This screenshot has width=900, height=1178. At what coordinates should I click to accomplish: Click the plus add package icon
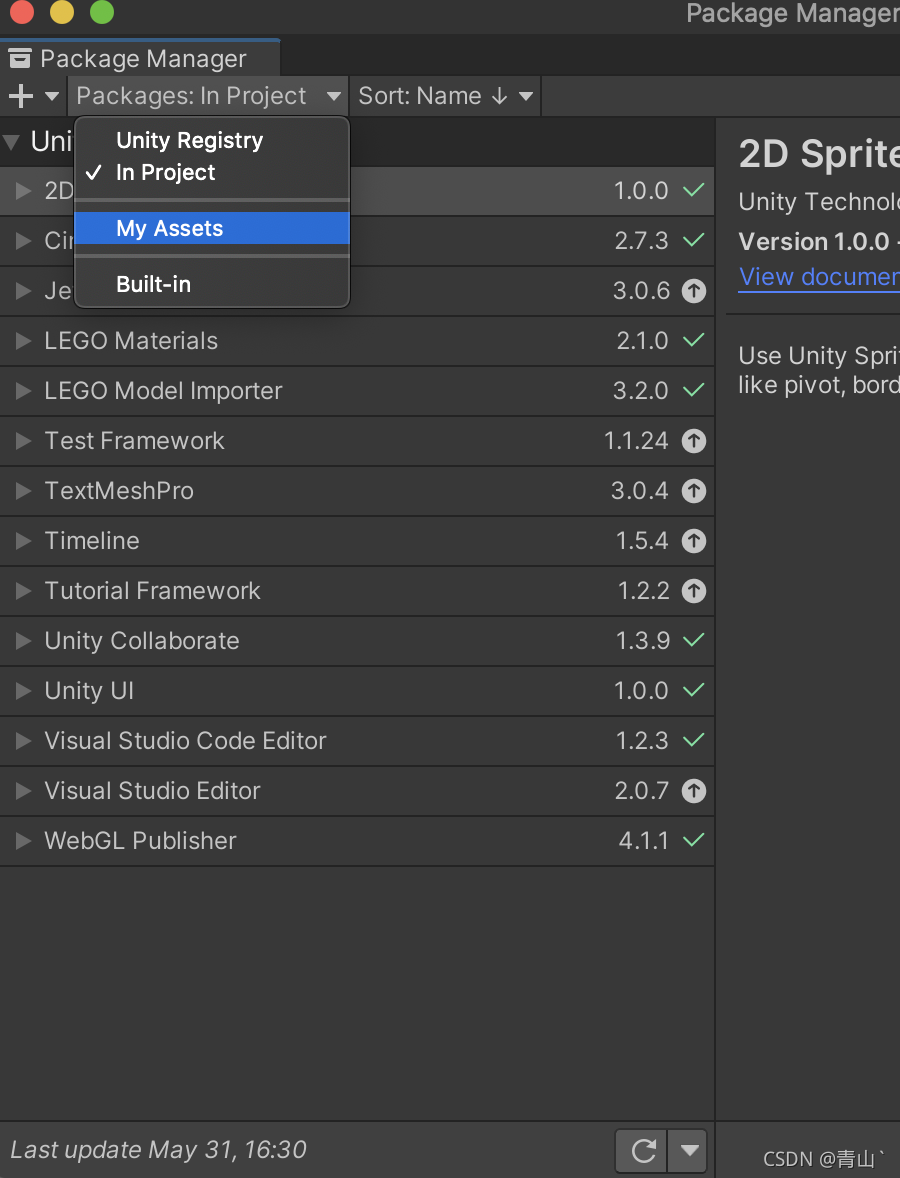click(x=21, y=96)
